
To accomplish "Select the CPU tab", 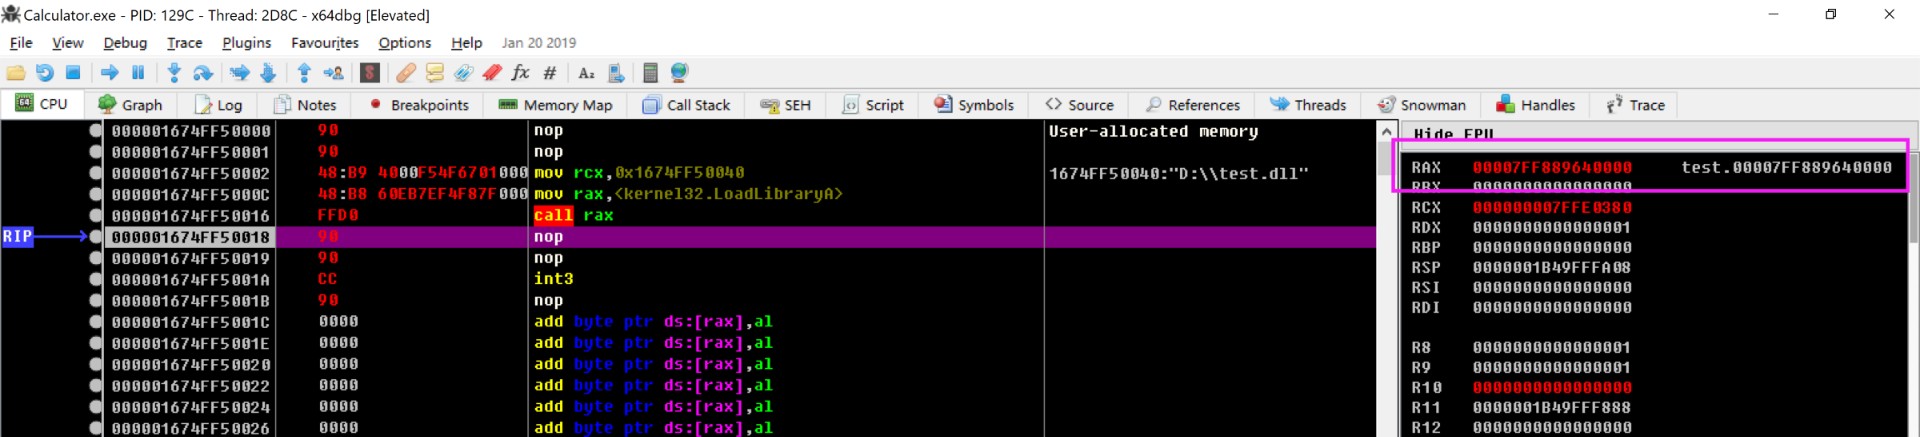I will 42,105.
